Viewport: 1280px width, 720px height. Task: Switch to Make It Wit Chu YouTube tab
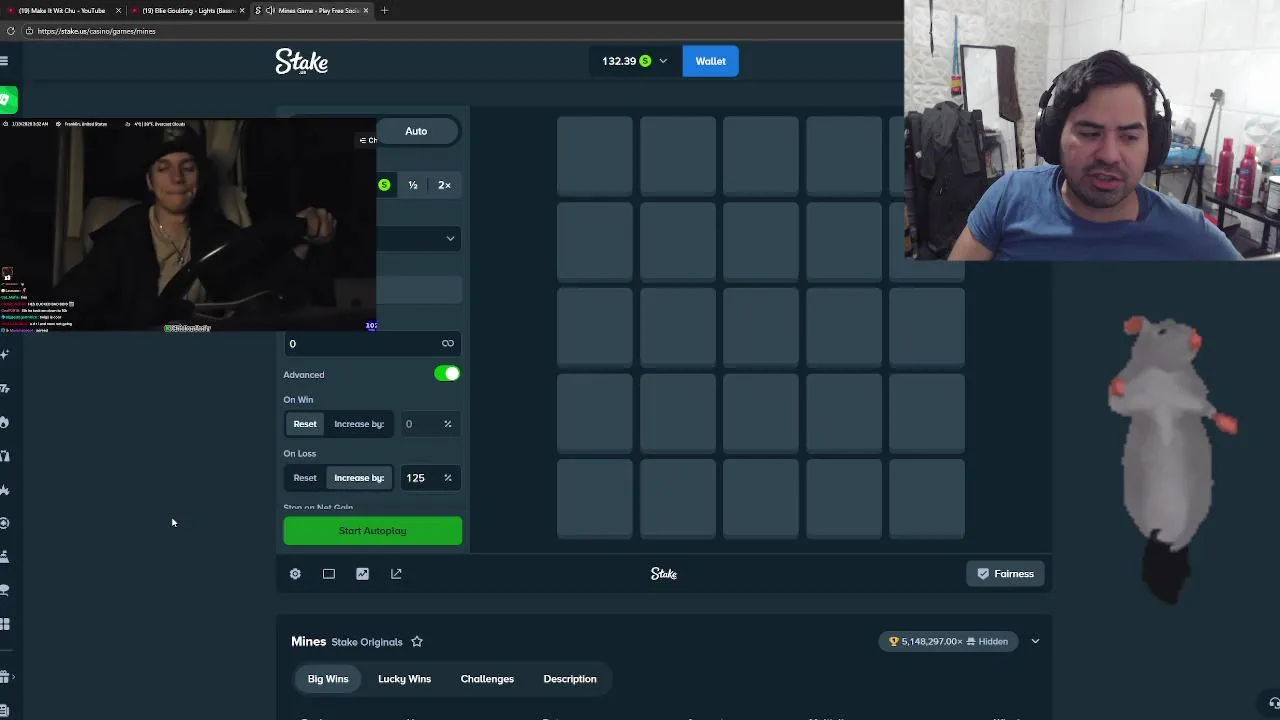pos(62,10)
